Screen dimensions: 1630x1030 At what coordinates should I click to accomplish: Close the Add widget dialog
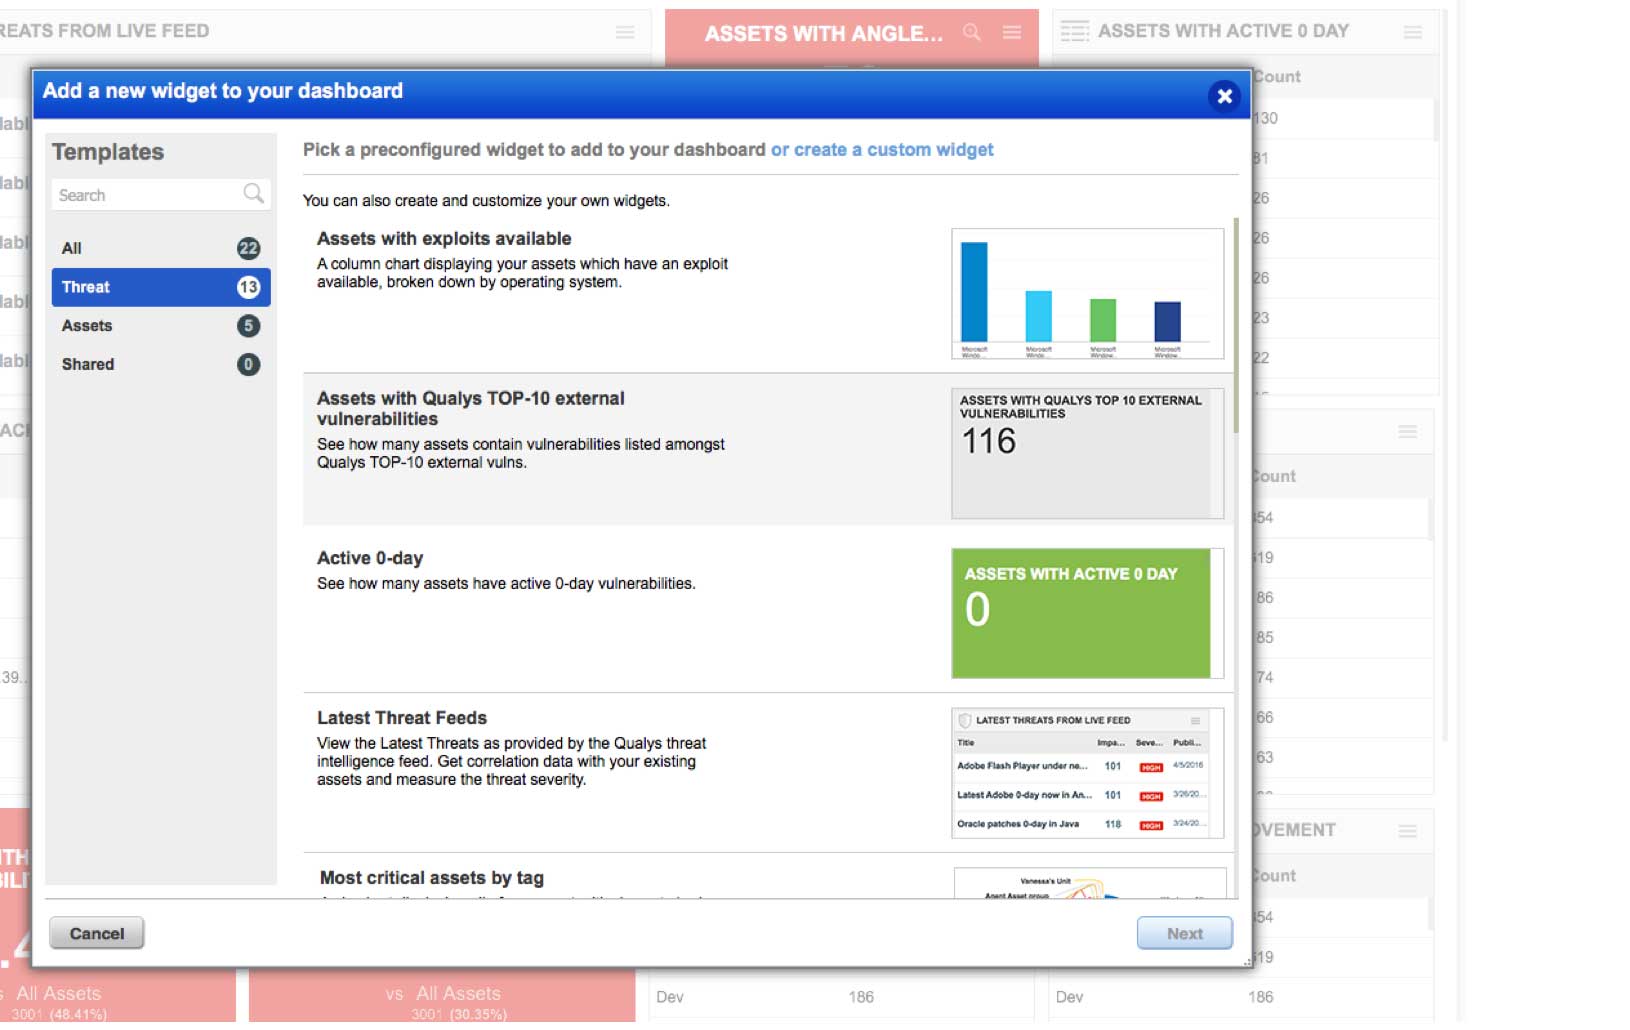[x=1224, y=96]
